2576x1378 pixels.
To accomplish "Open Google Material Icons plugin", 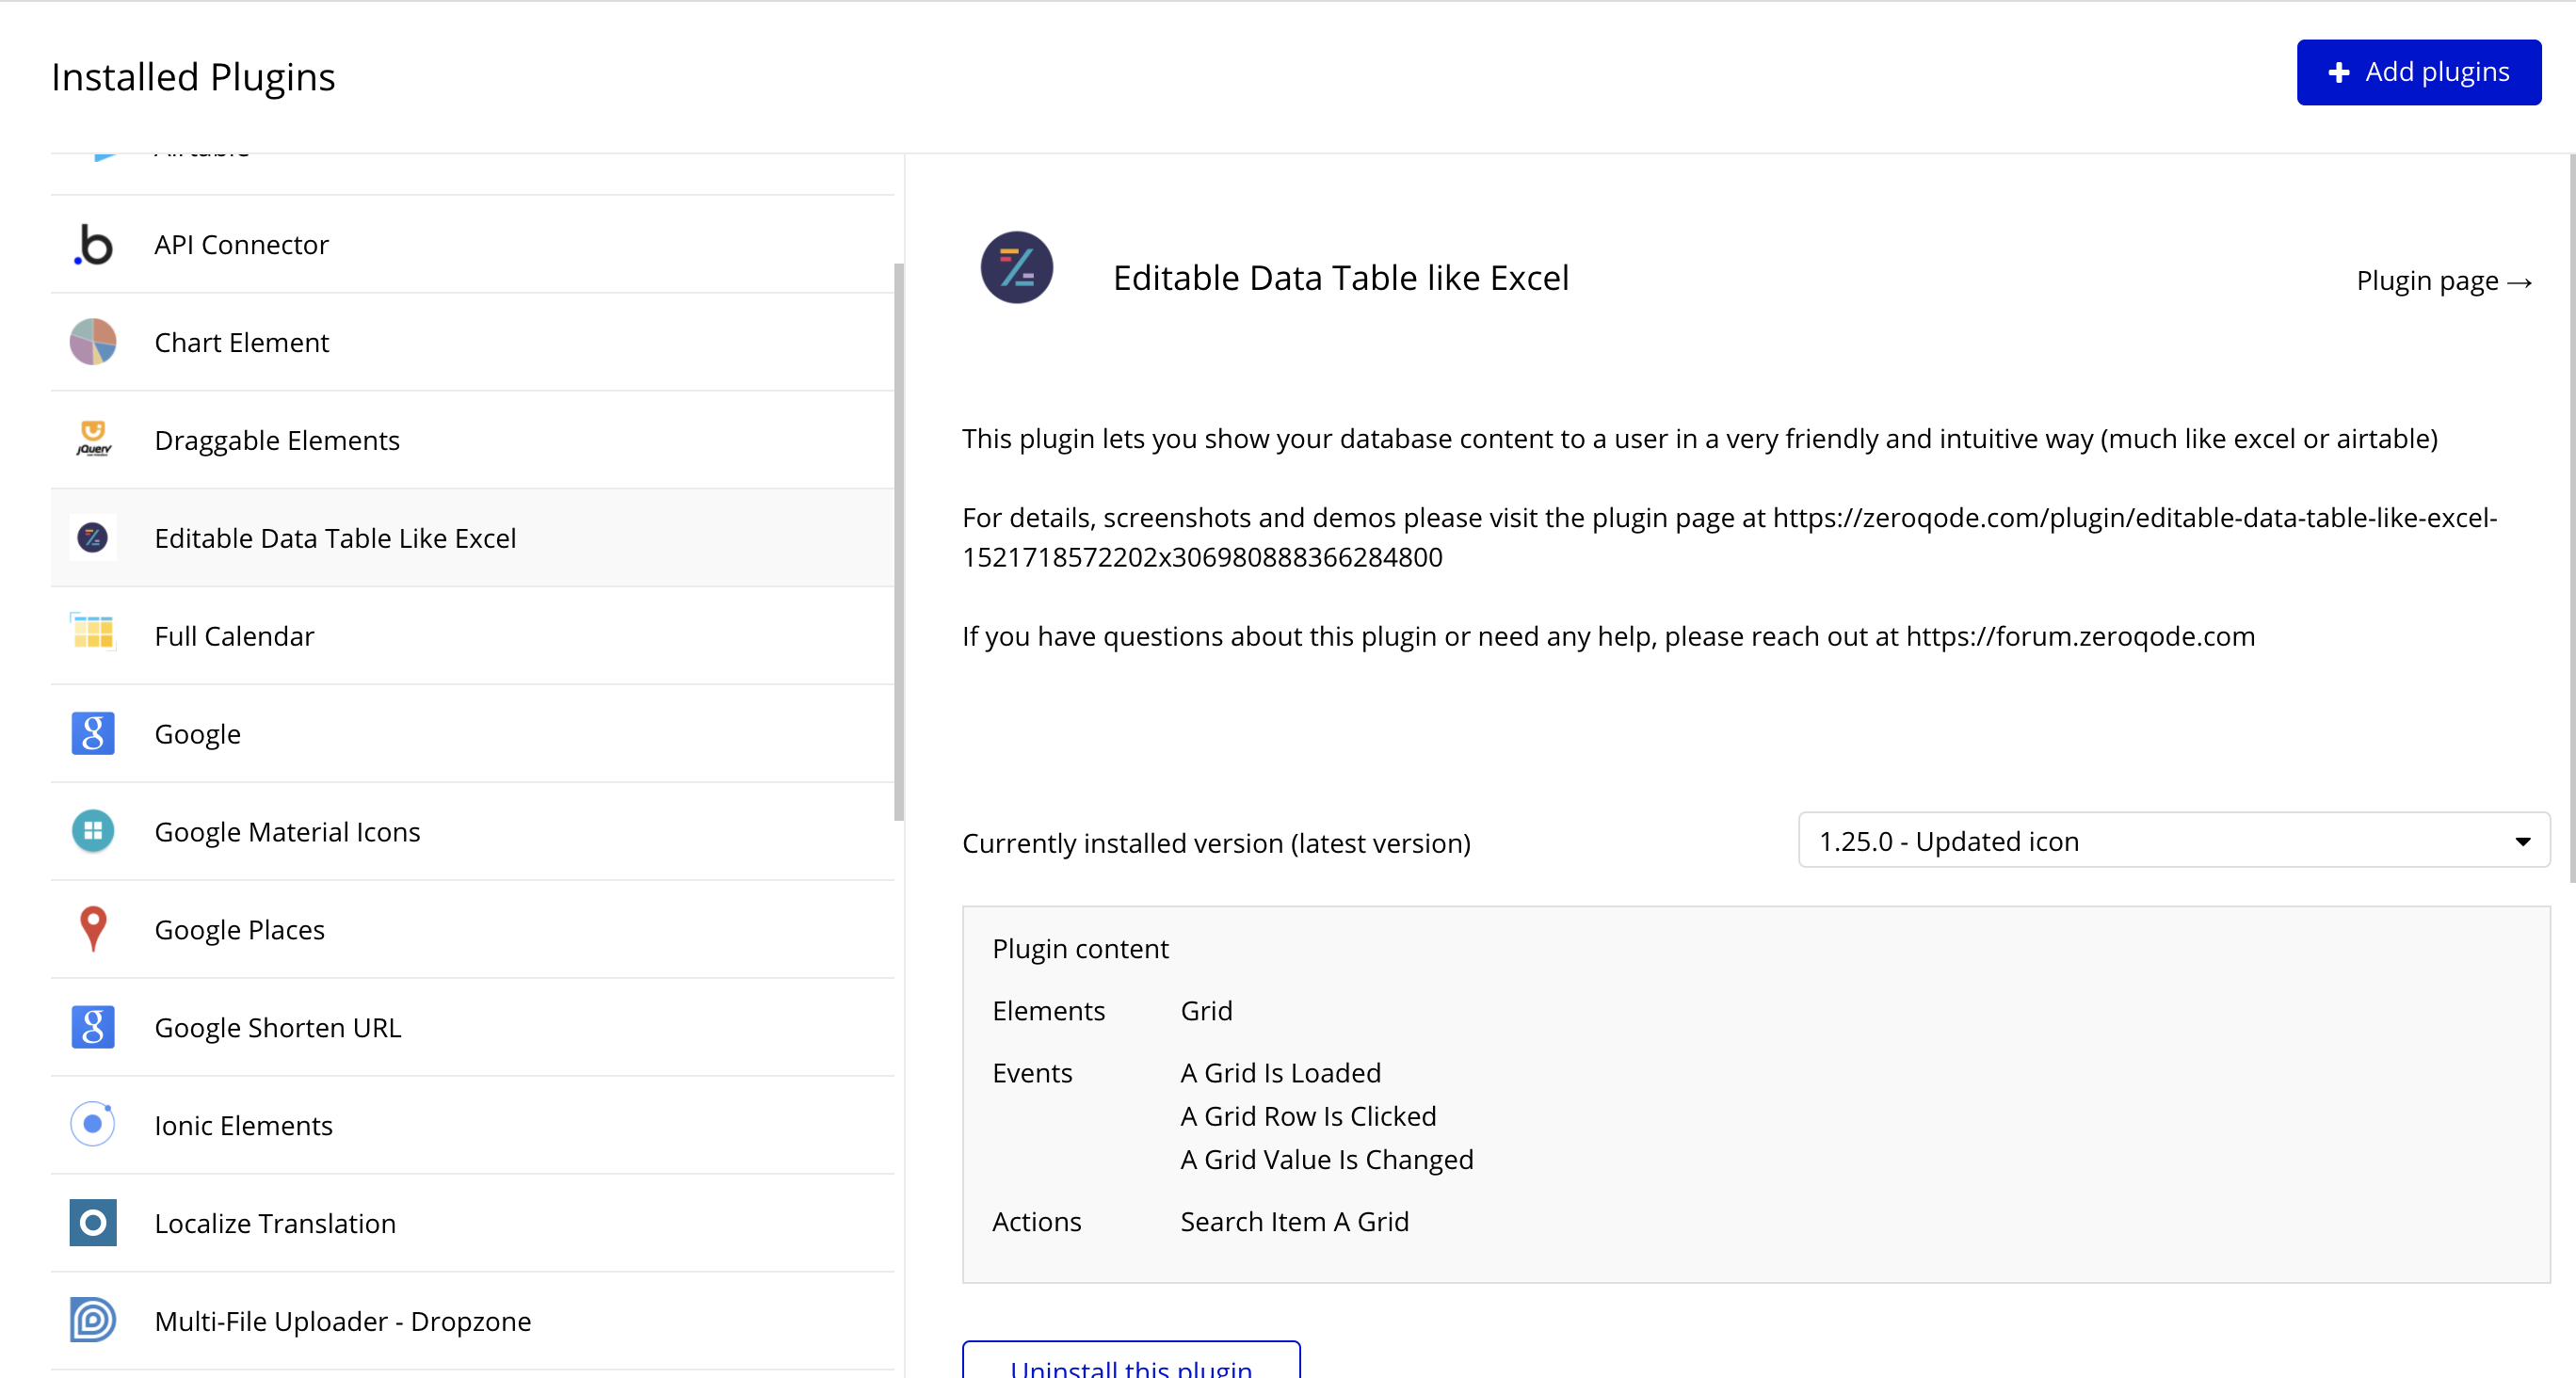I will tap(472, 832).
